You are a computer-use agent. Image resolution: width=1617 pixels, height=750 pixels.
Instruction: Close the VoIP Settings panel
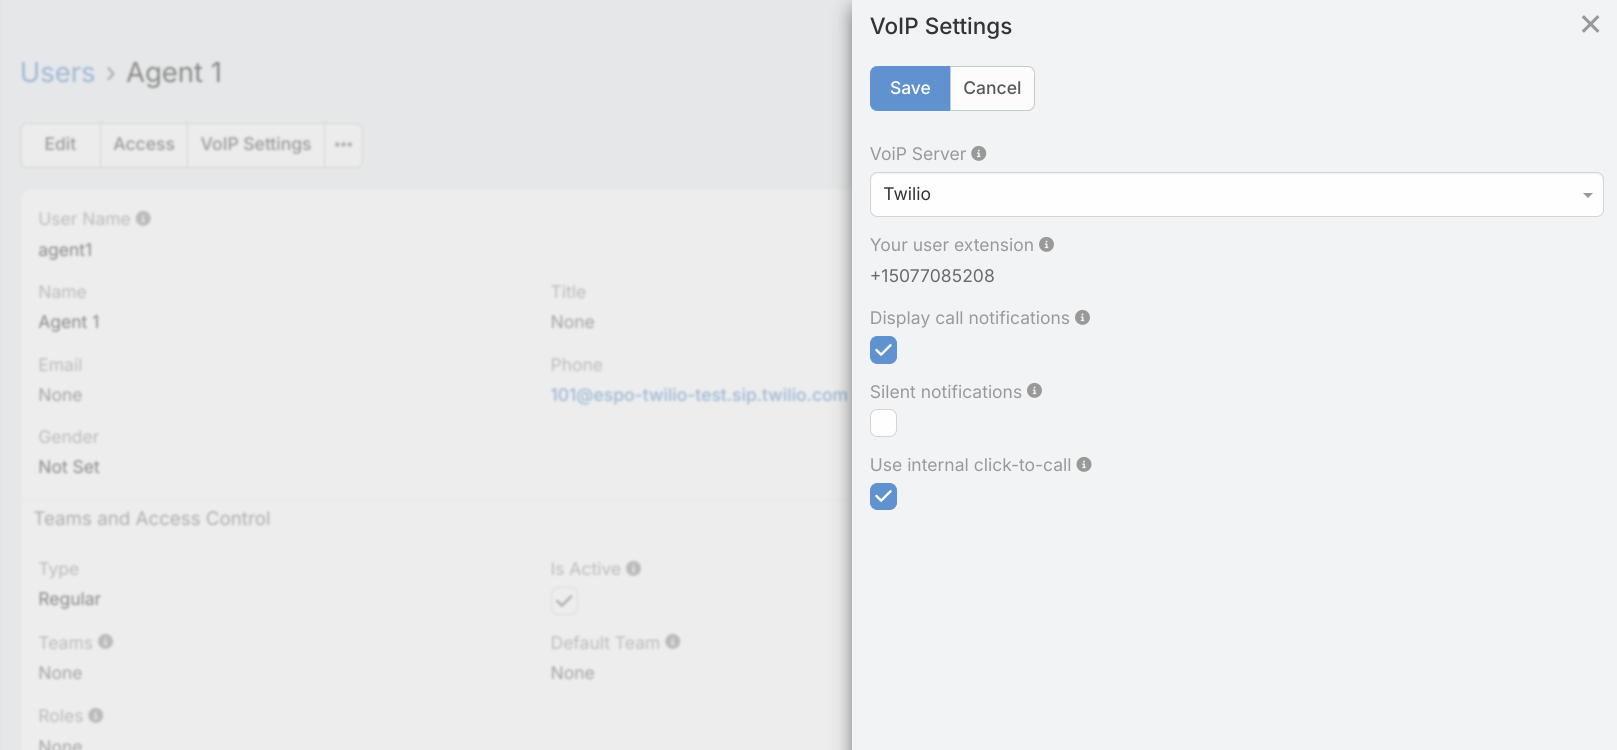[x=1590, y=24]
